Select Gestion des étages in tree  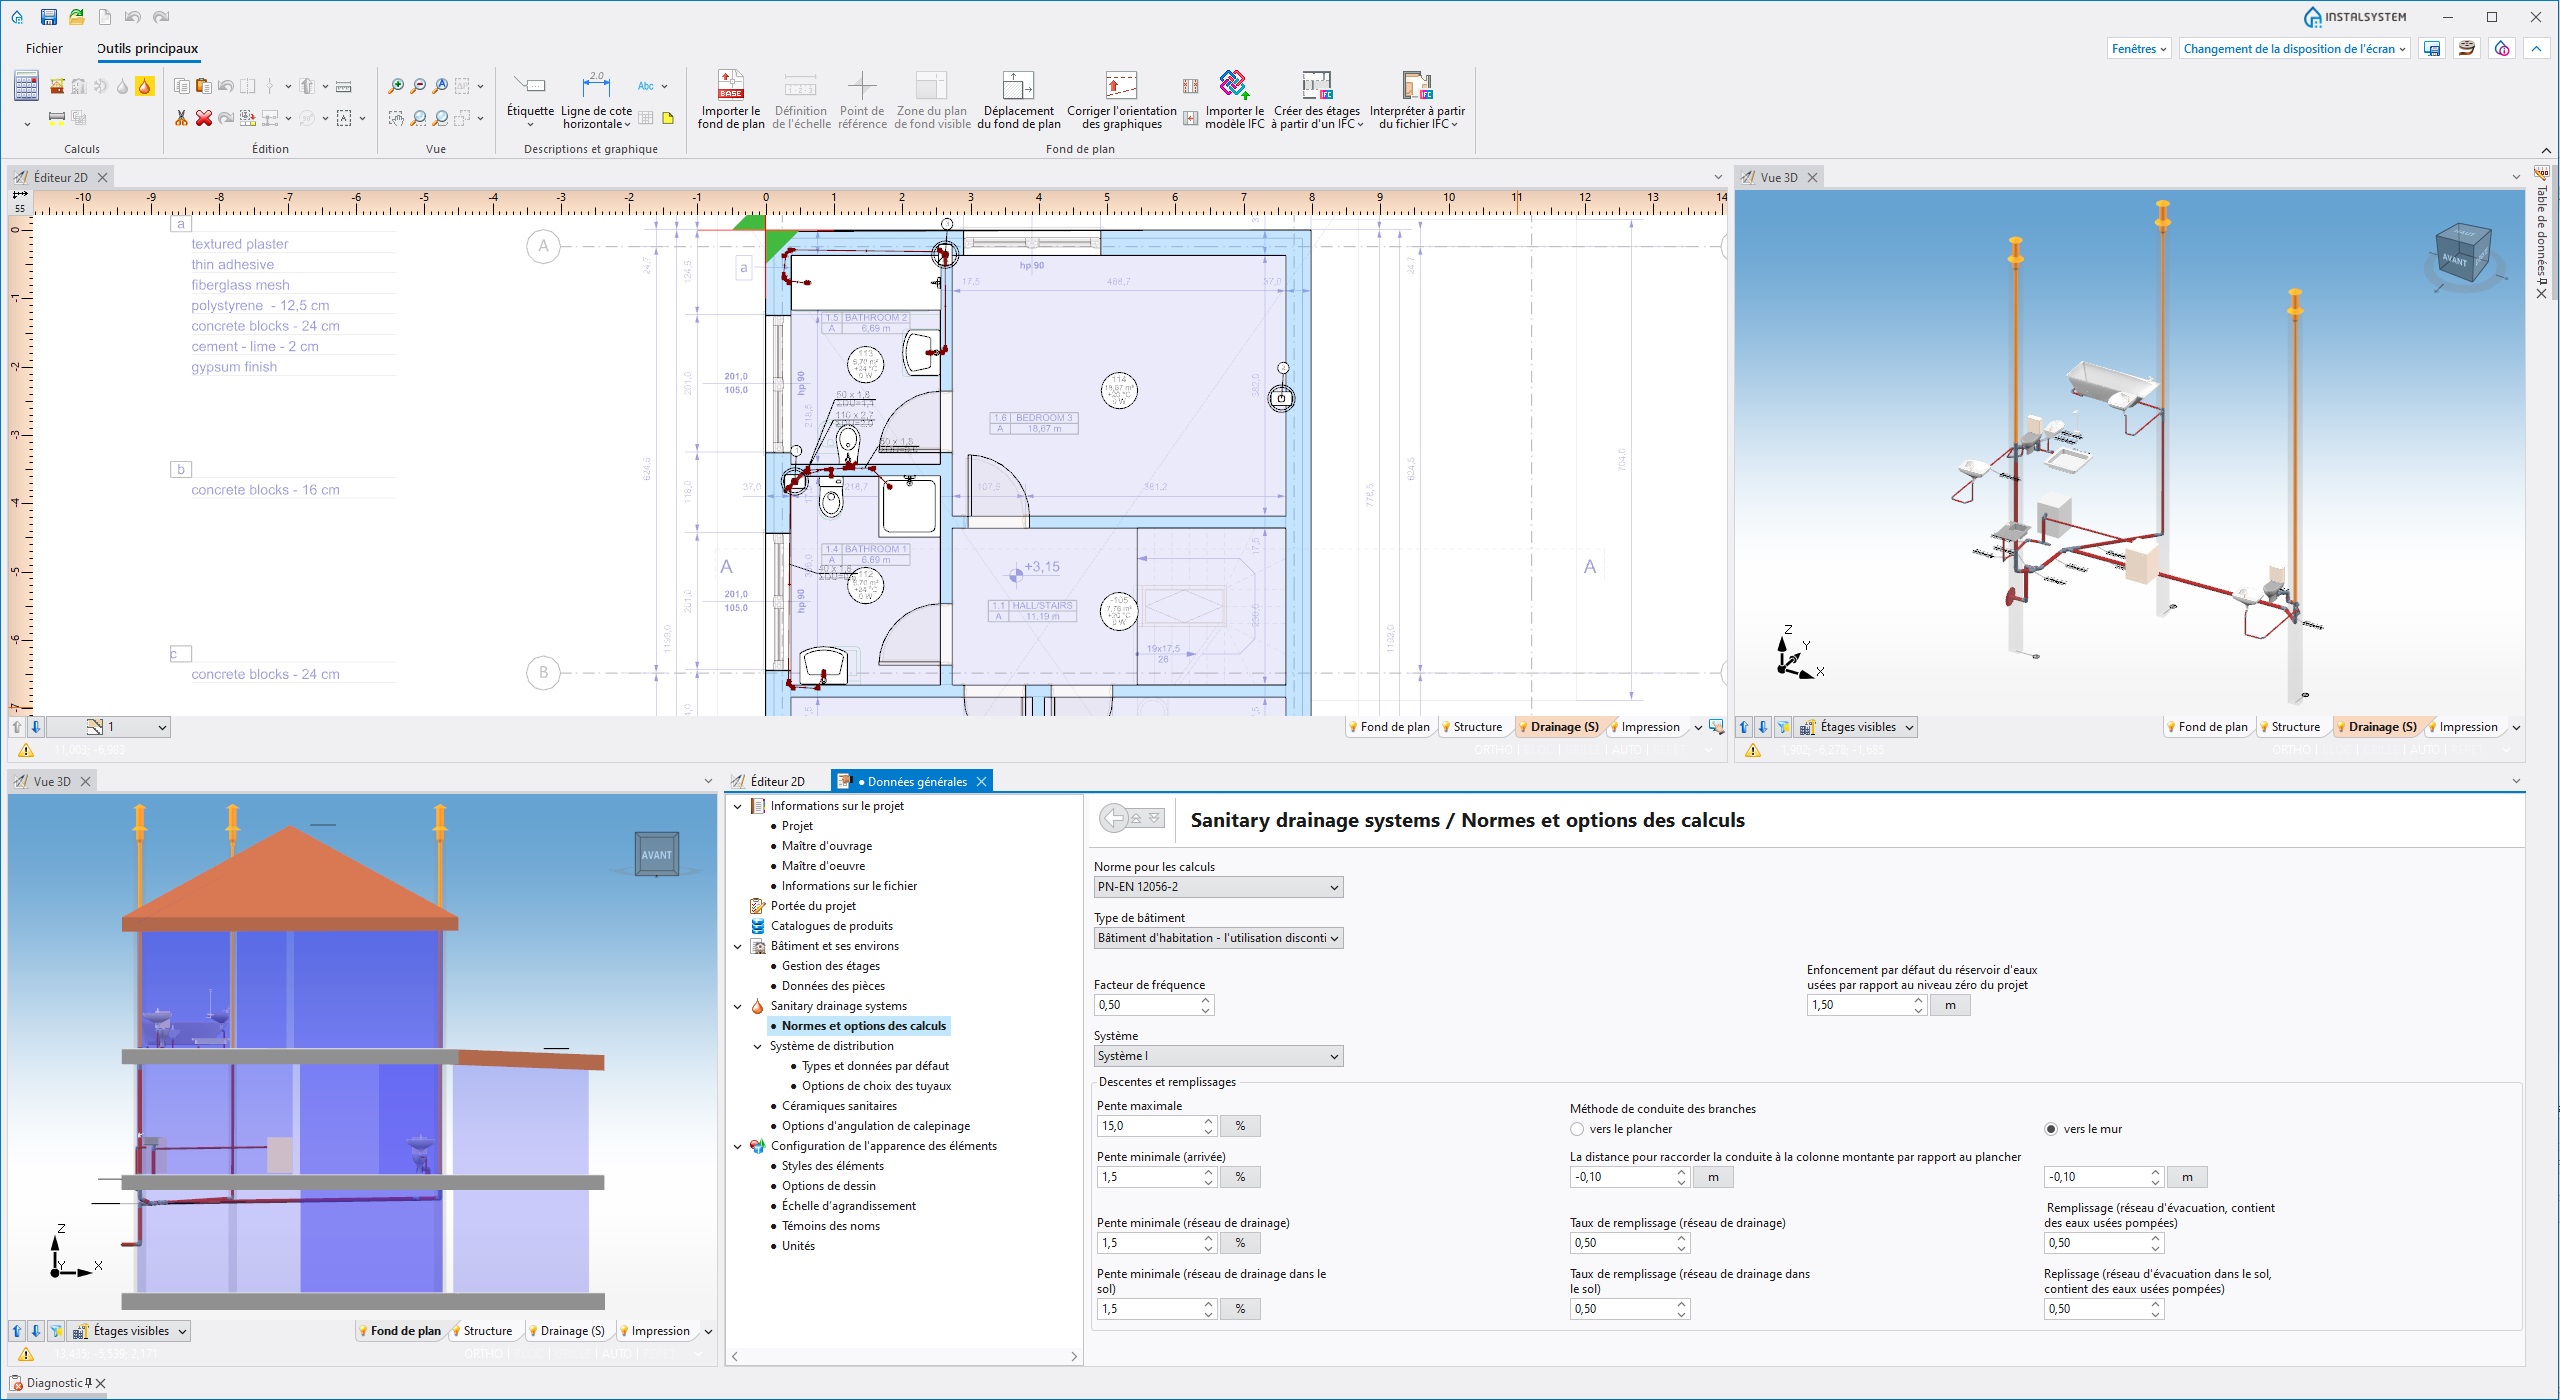pyautogui.click(x=830, y=966)
